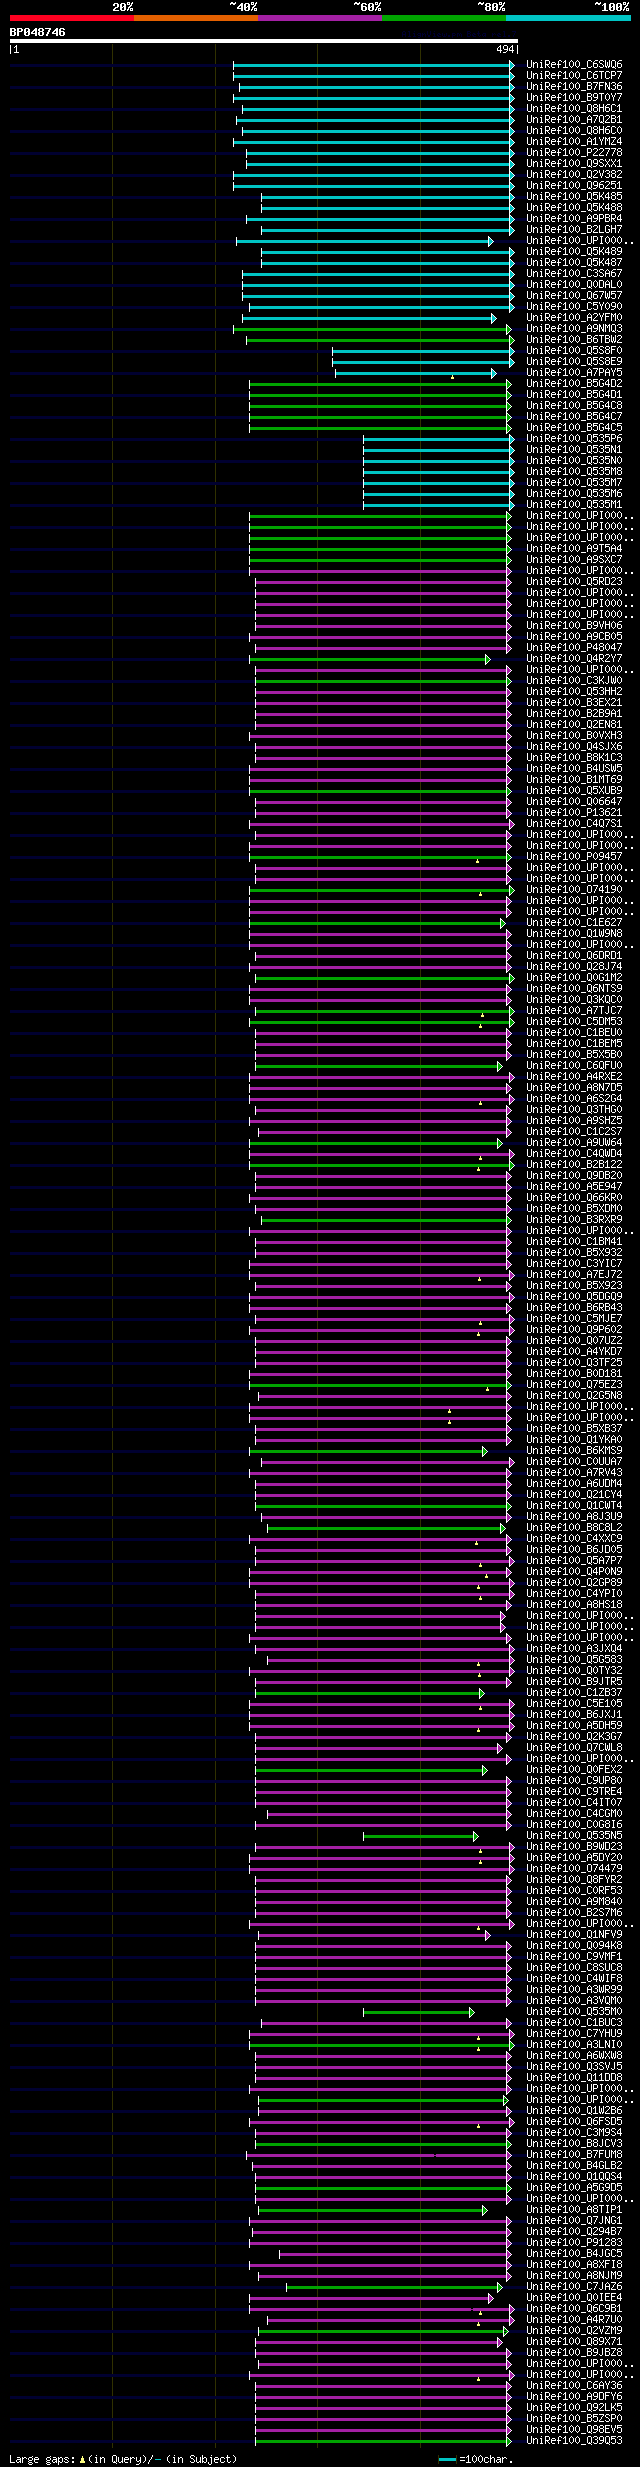640x2467 pixels.
Task: Select hit label UniRef100_P48047
Action: [574, 648]
